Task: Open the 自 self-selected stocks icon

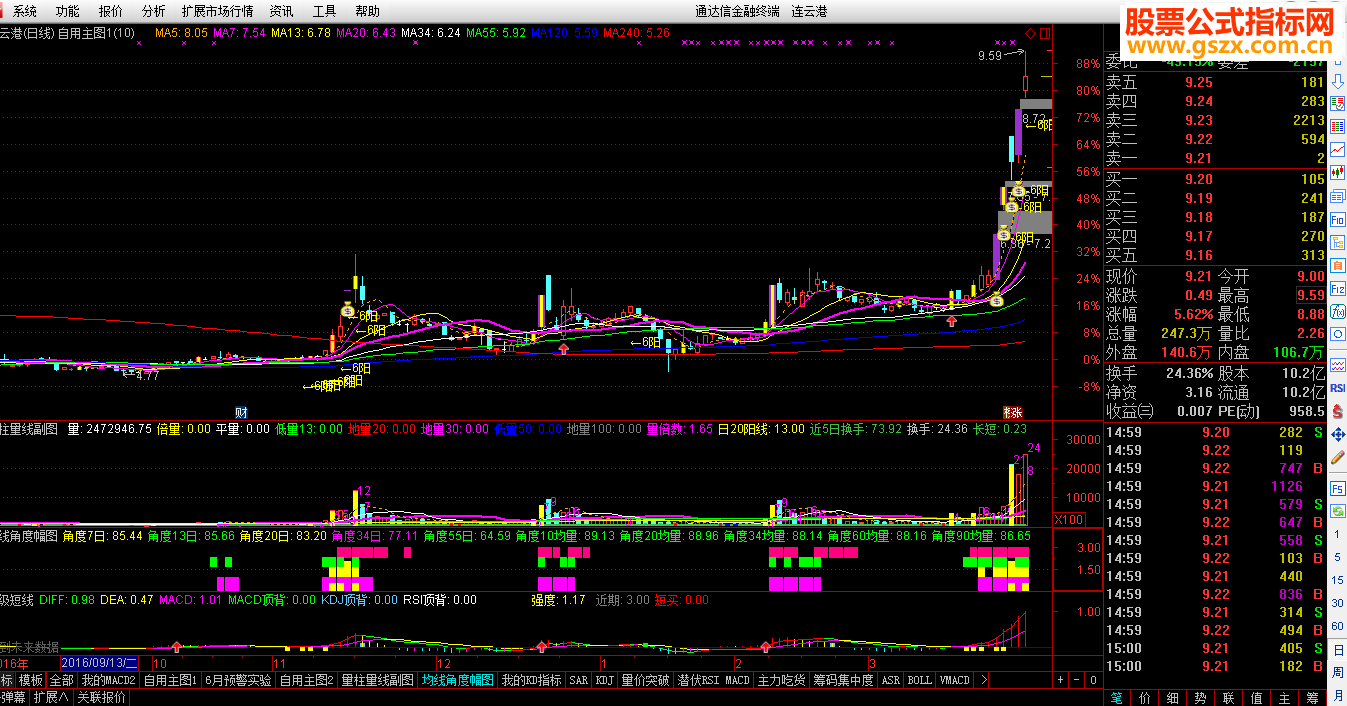Action: pyautogui.click(x=1338, y=265)
